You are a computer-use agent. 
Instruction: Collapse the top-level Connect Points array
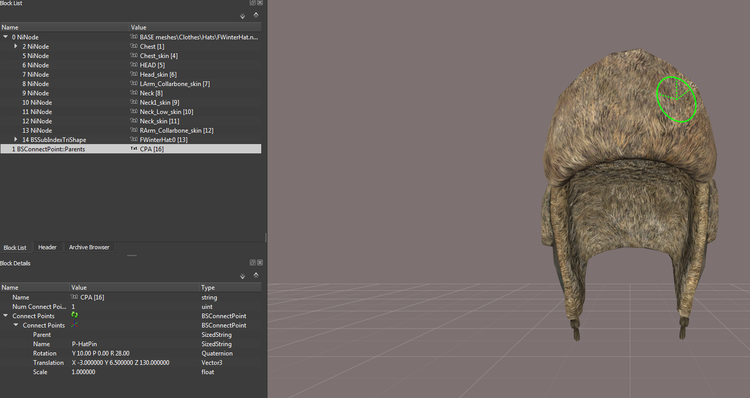[6, 316]
